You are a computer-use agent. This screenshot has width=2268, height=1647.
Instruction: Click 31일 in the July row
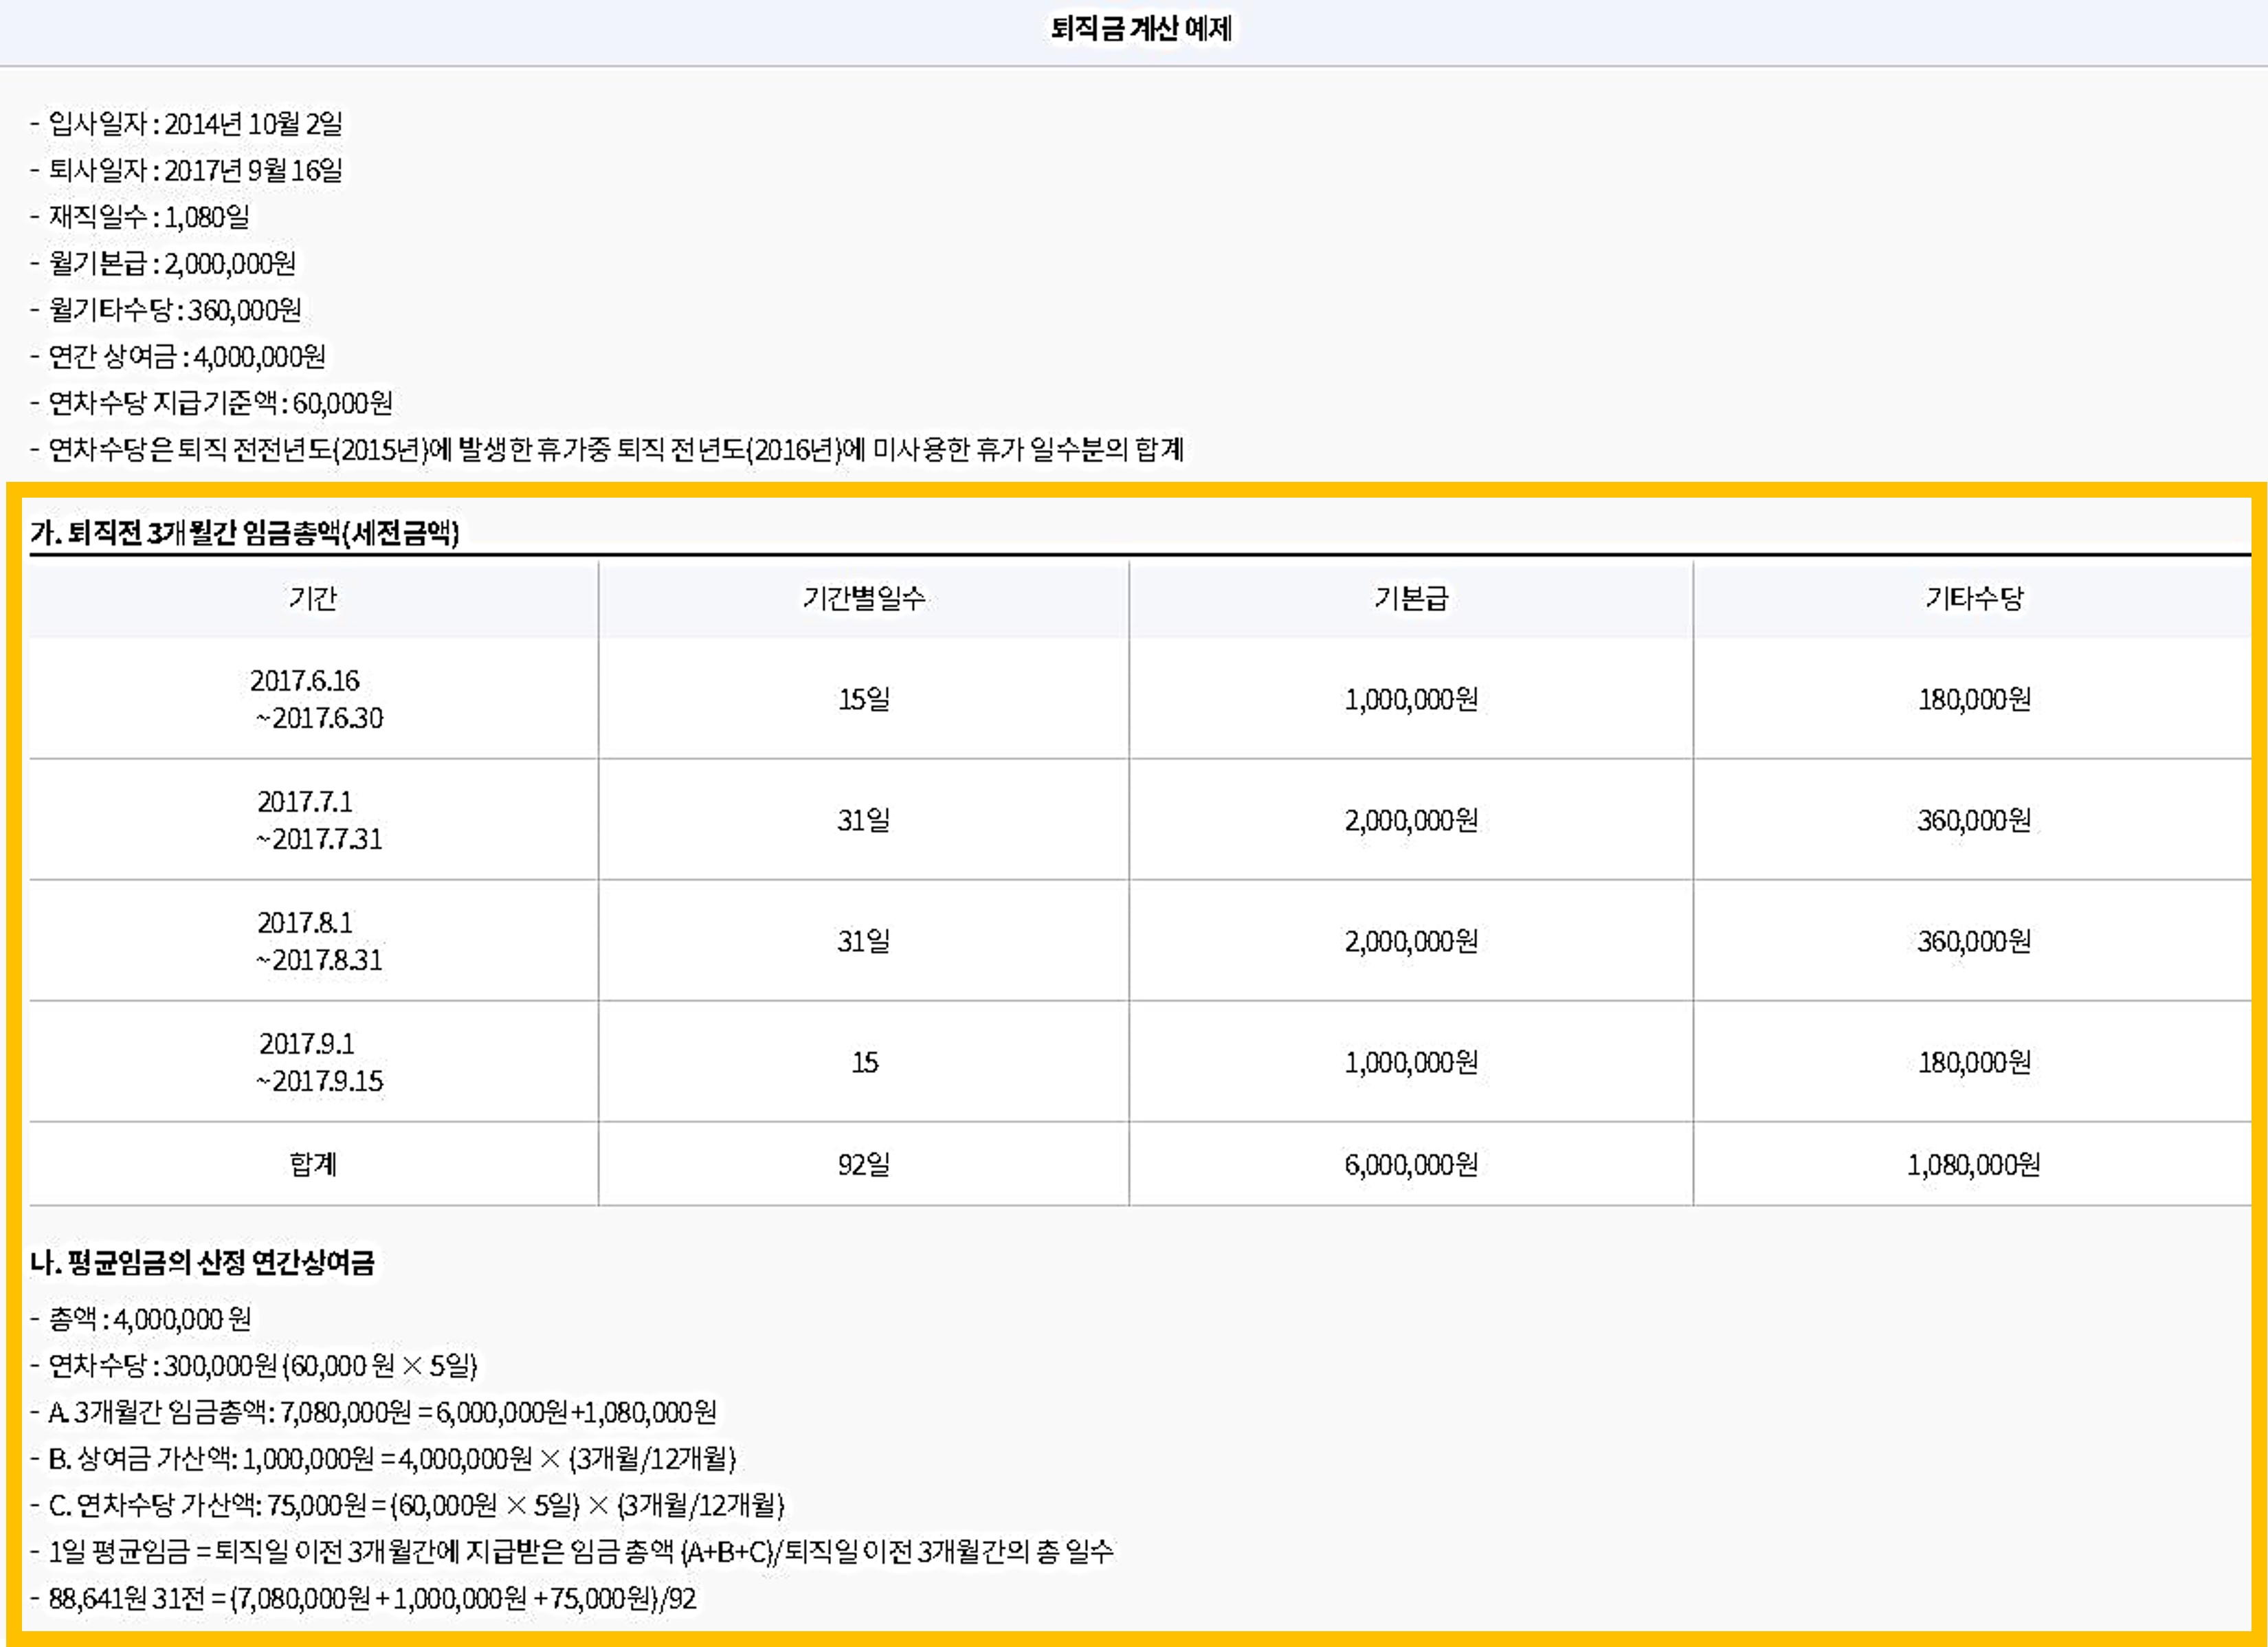pos(864,820)
